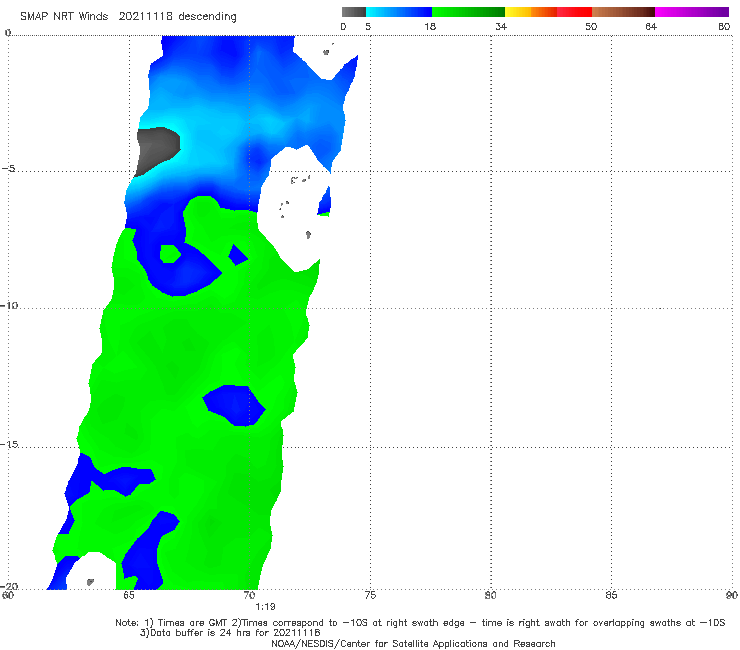Click the color bar label "18"
740x650 pixels.
(x=430, y=27)
